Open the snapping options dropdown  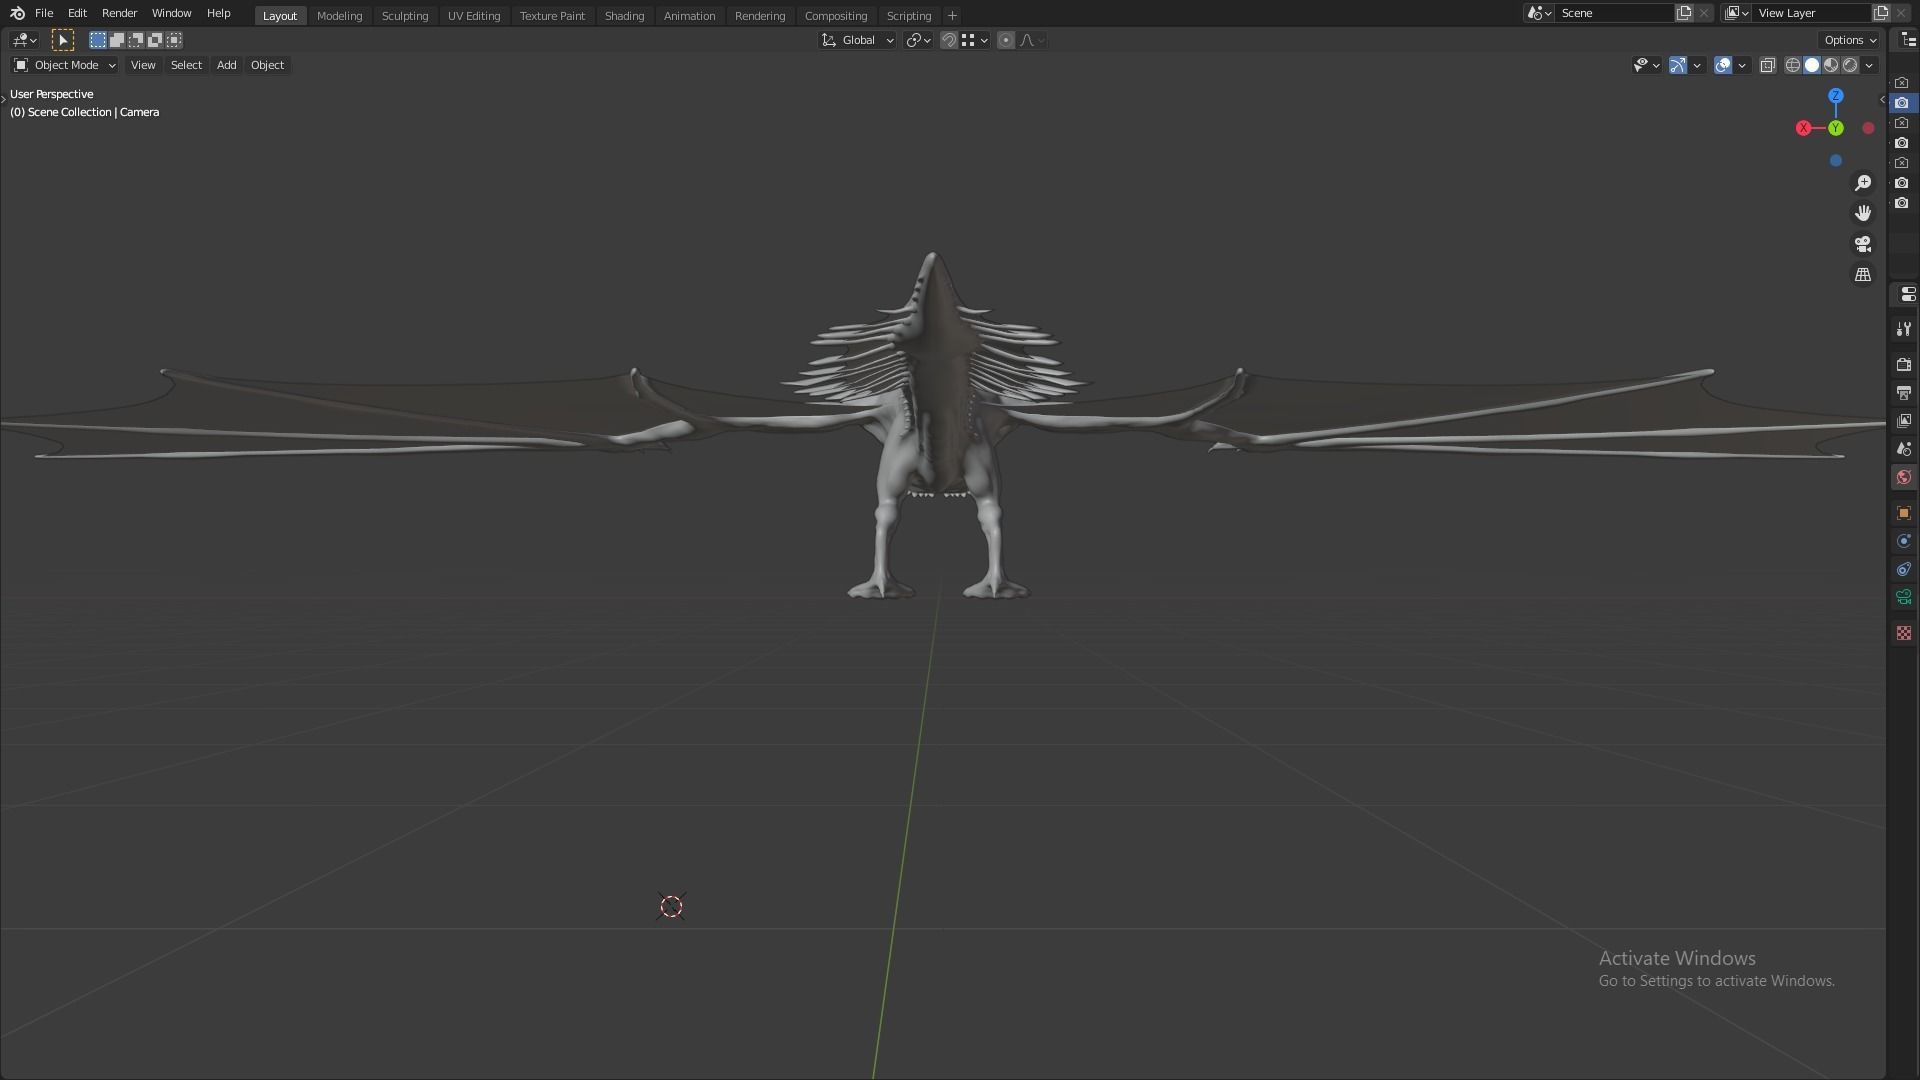[x=975, y=40]
